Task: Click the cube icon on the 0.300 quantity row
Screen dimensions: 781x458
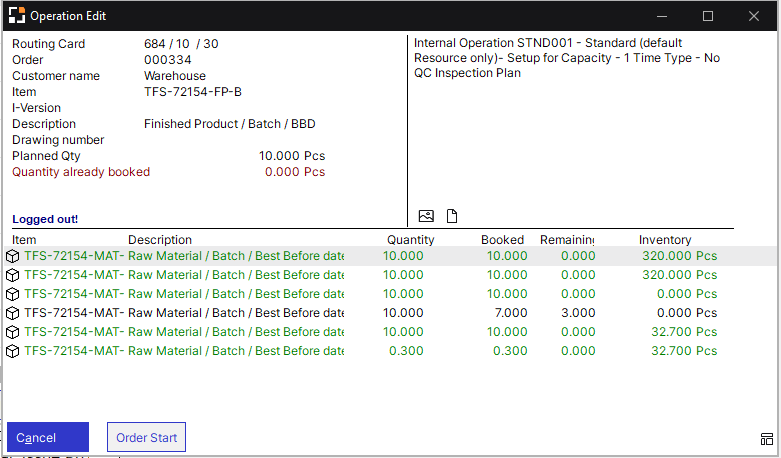Action: tap(13, 351)
